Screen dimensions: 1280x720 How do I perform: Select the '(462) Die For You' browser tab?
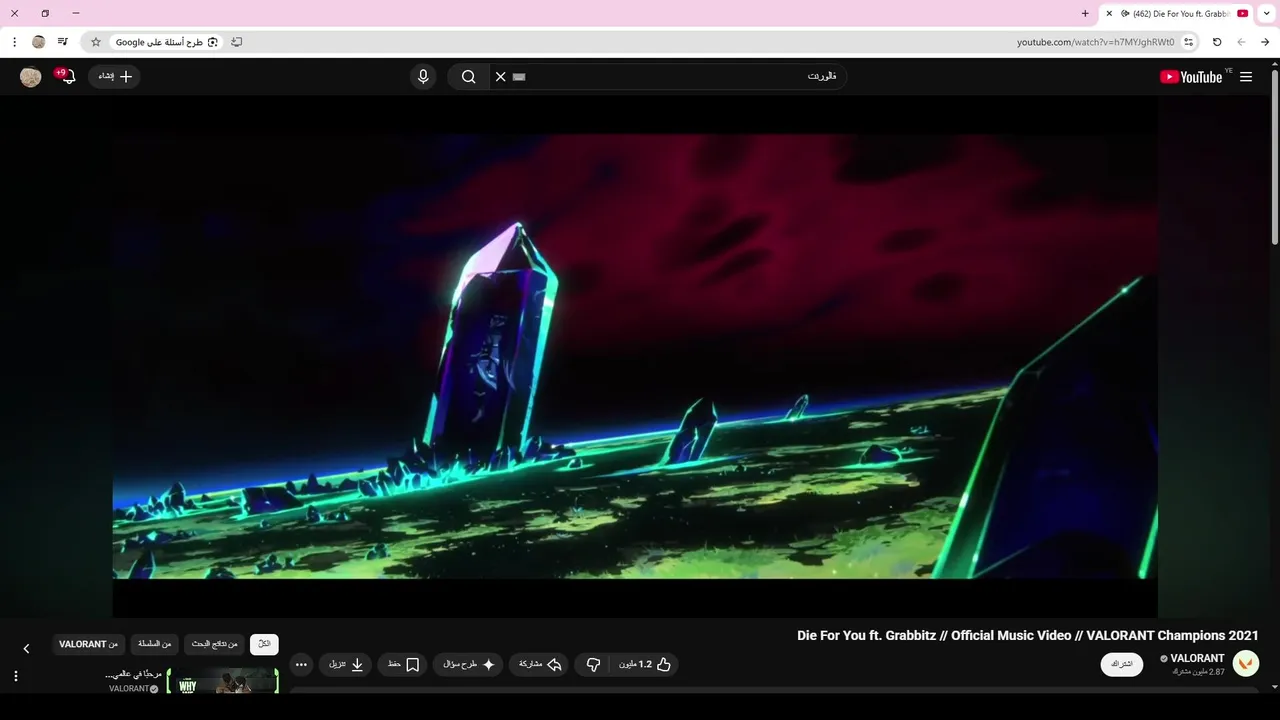[x=1176, y=14]
